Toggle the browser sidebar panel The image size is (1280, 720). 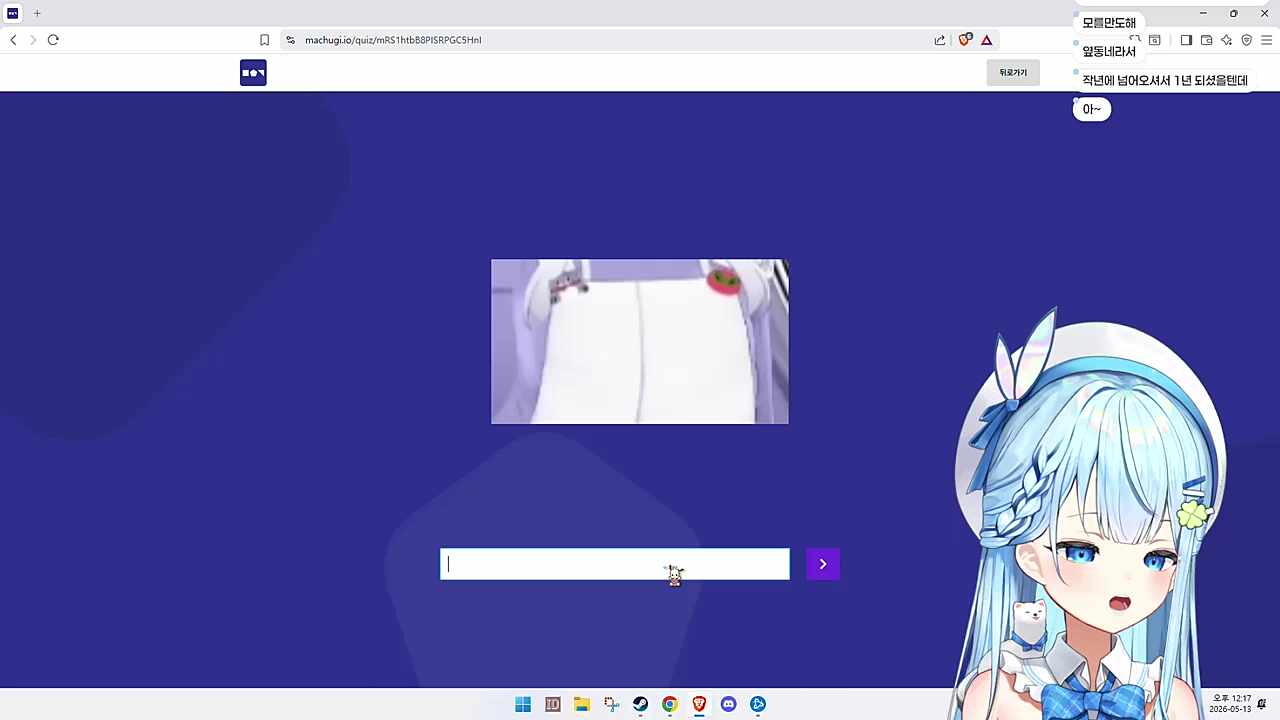1186,40
